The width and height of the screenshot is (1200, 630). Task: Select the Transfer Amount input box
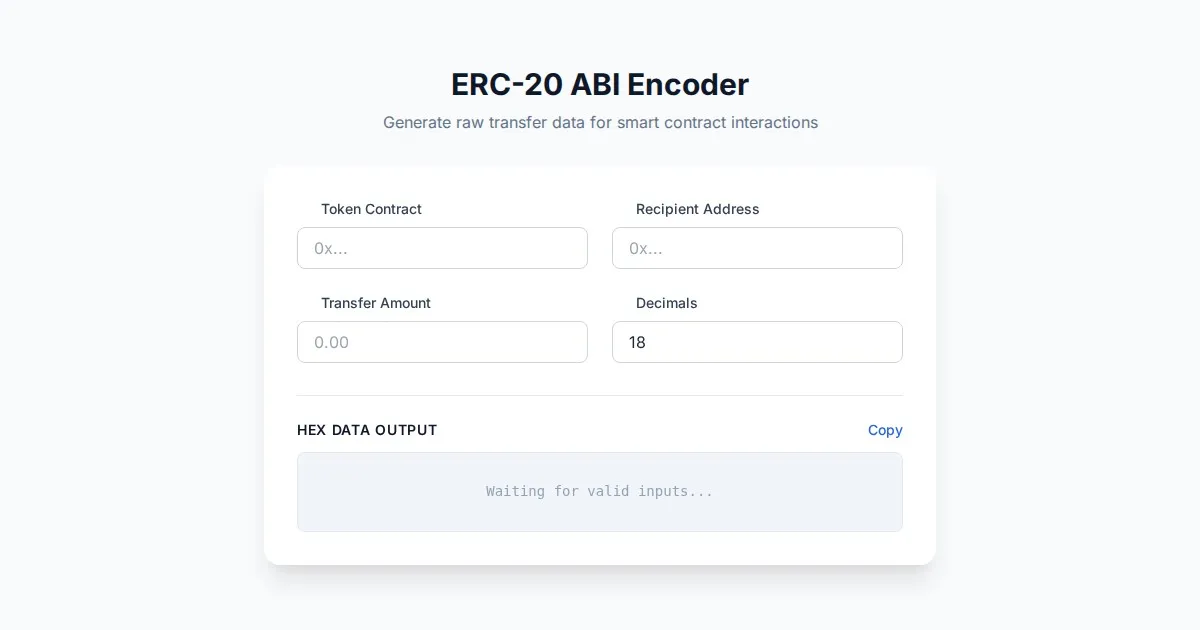[x=442, y=342]
